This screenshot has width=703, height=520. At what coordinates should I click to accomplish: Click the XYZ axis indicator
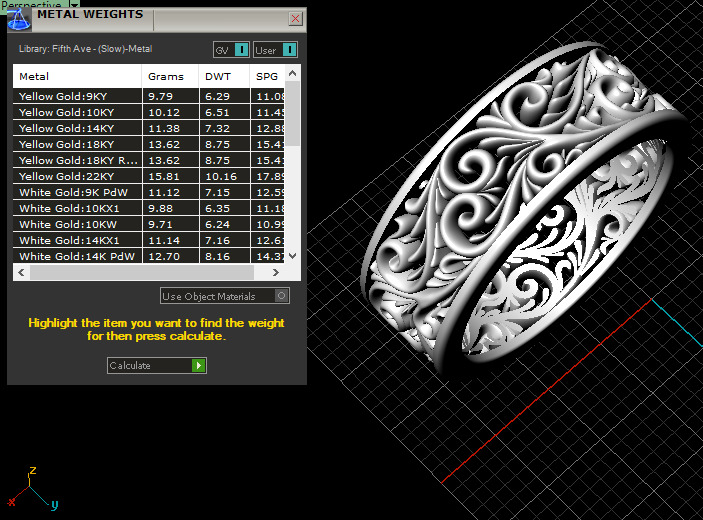(x=32, y=488)
